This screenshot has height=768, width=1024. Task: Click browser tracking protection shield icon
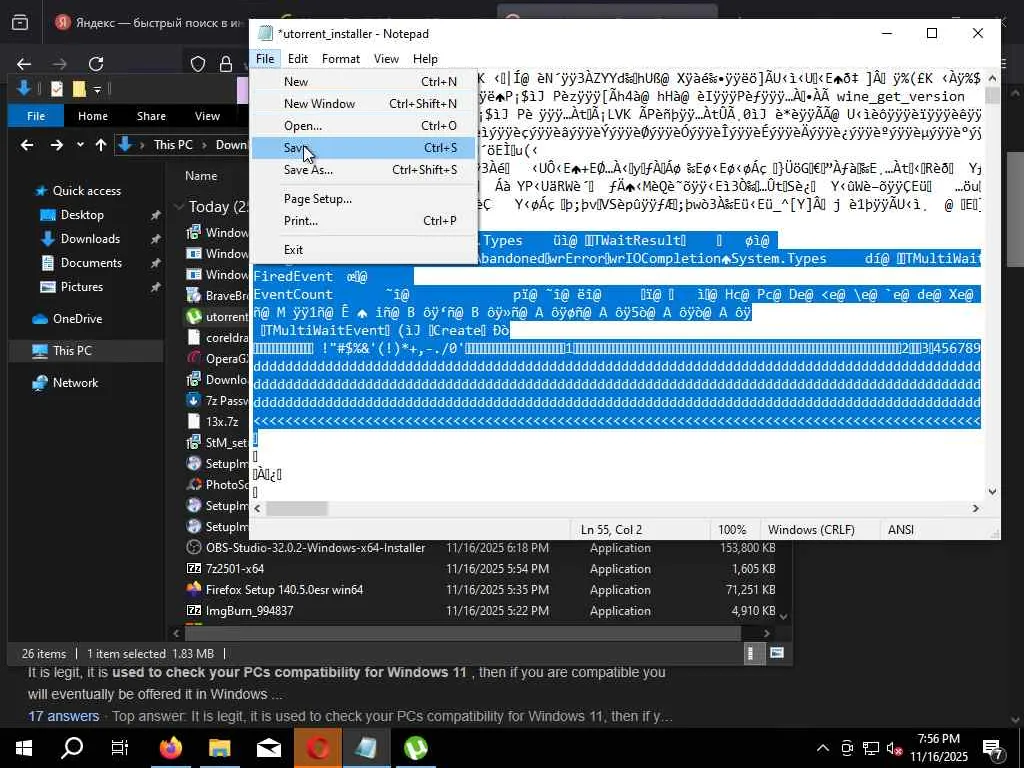198,63
